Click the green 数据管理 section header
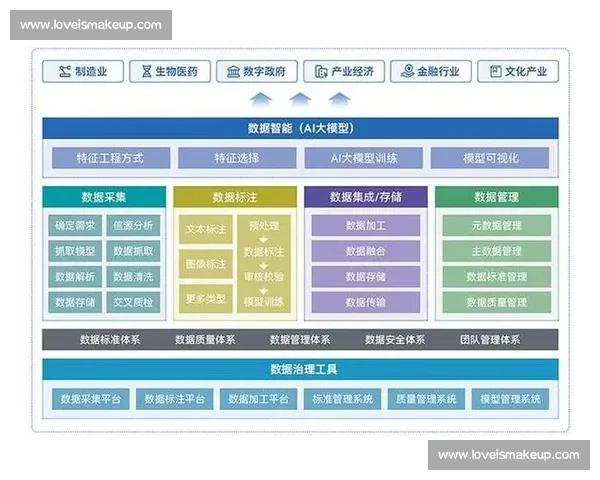The image size is (600, 480). coord(497,197)
